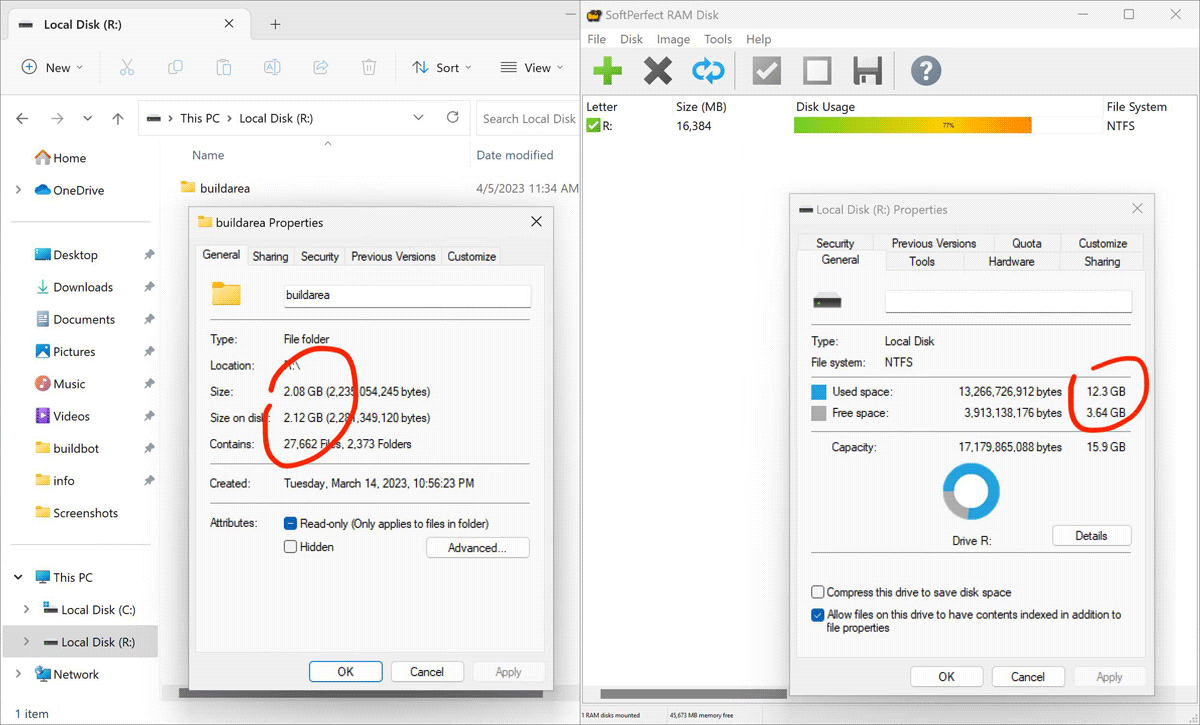Go back with Explorer's left arrow
The image size is (1200, 725).
[23, 118]
